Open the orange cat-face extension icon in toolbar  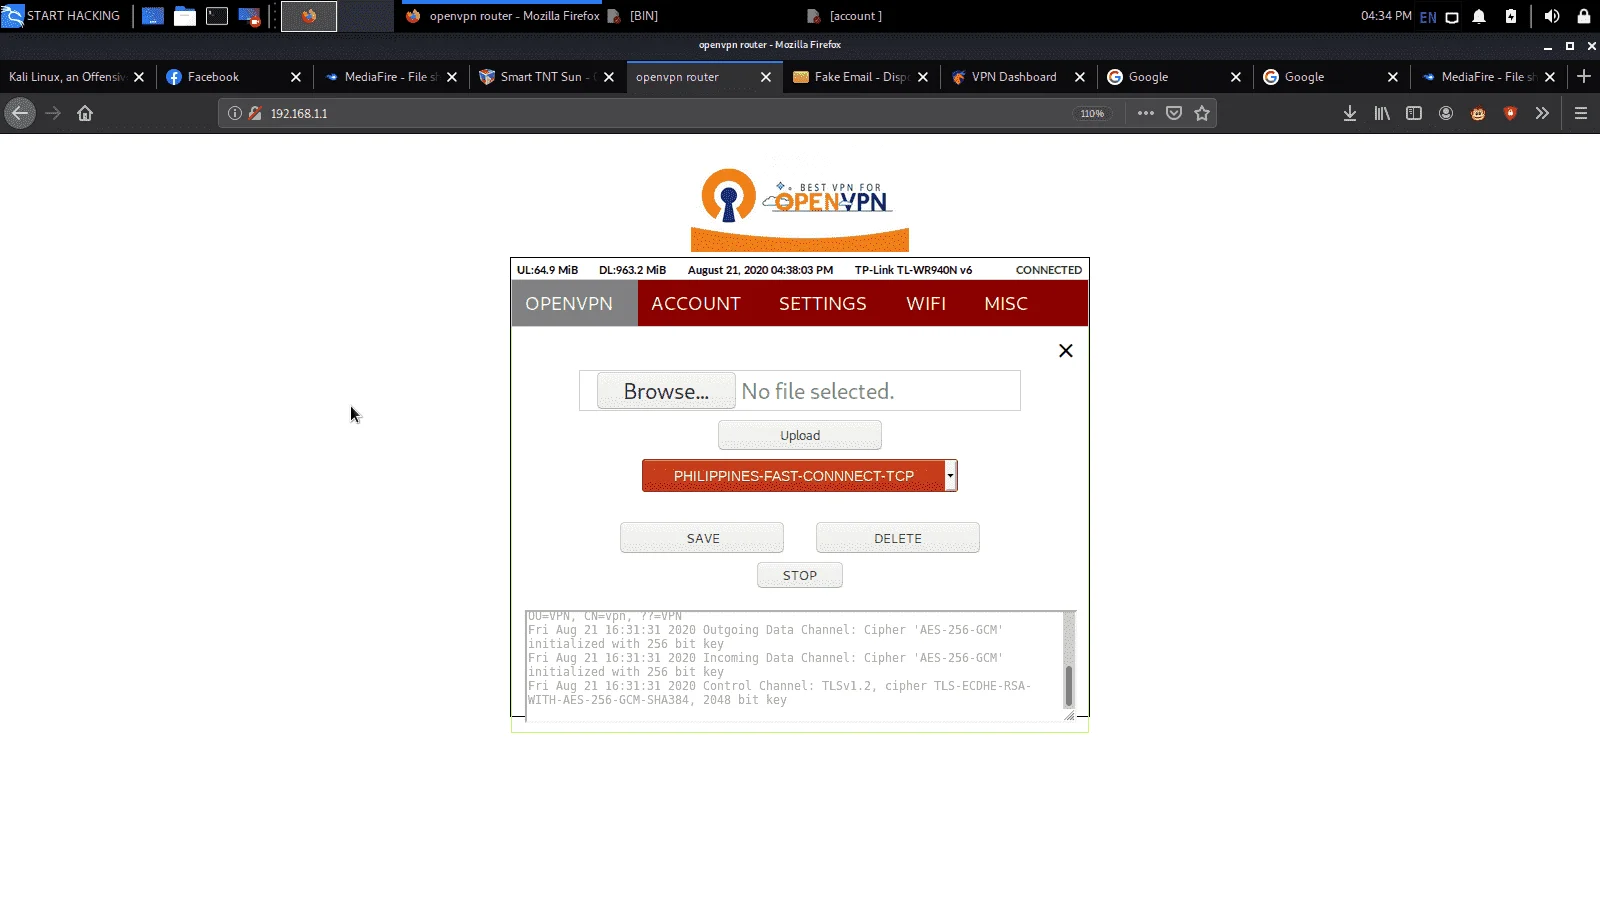coord(1478,113)
